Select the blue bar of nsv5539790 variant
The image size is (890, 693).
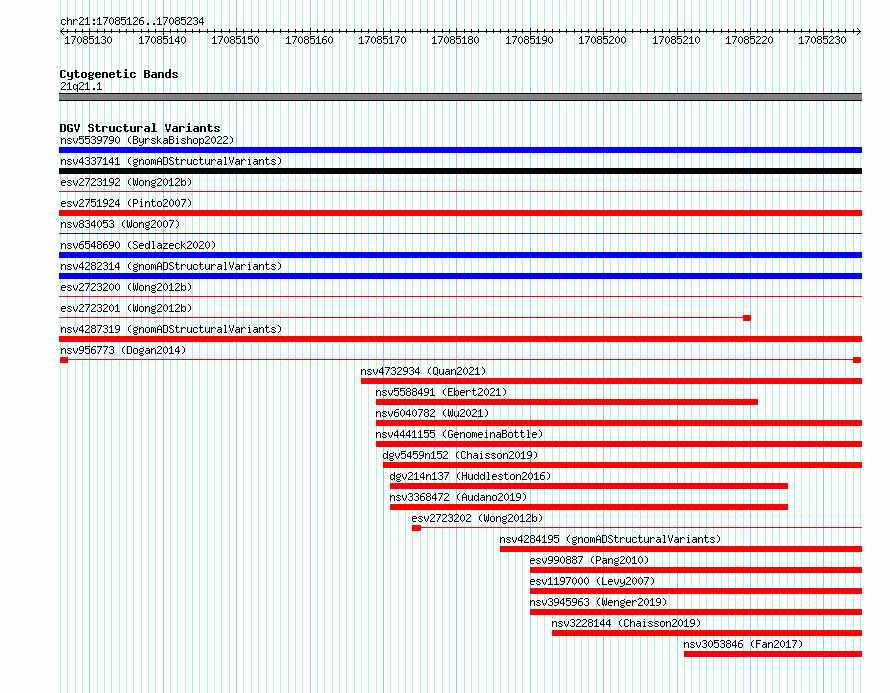pos(460,150)
